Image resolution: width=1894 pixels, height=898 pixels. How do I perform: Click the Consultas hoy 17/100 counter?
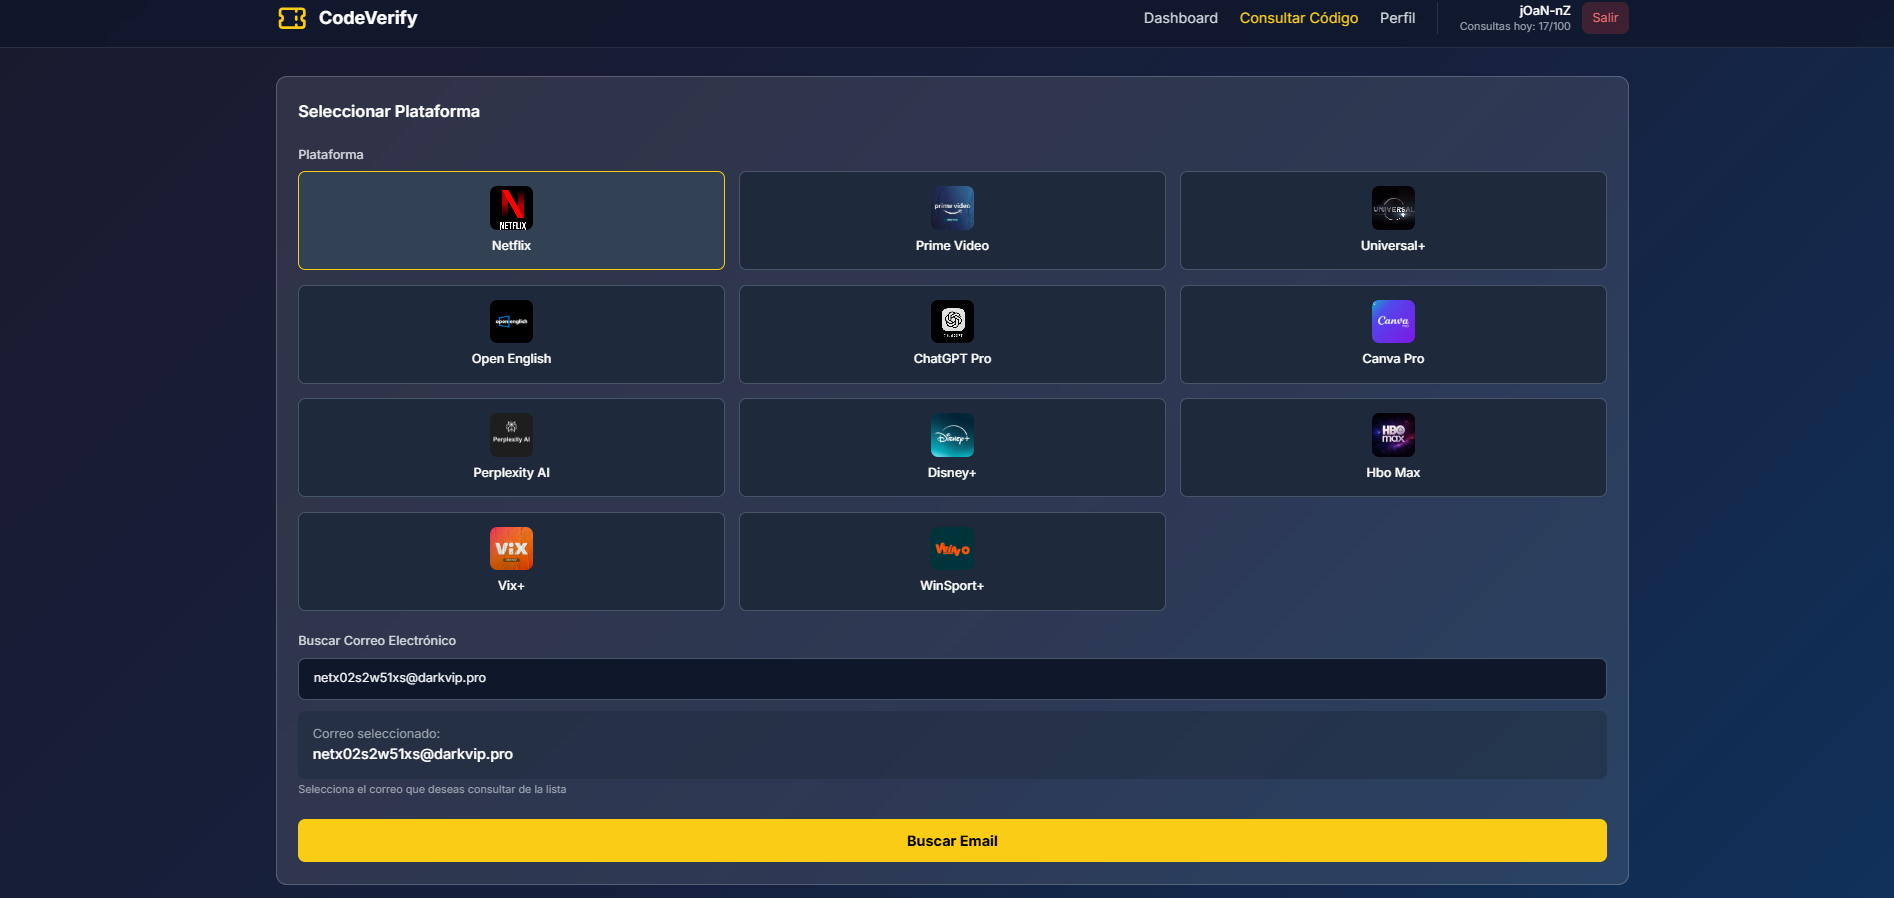pyautogui.click(x=1515, y=27)
